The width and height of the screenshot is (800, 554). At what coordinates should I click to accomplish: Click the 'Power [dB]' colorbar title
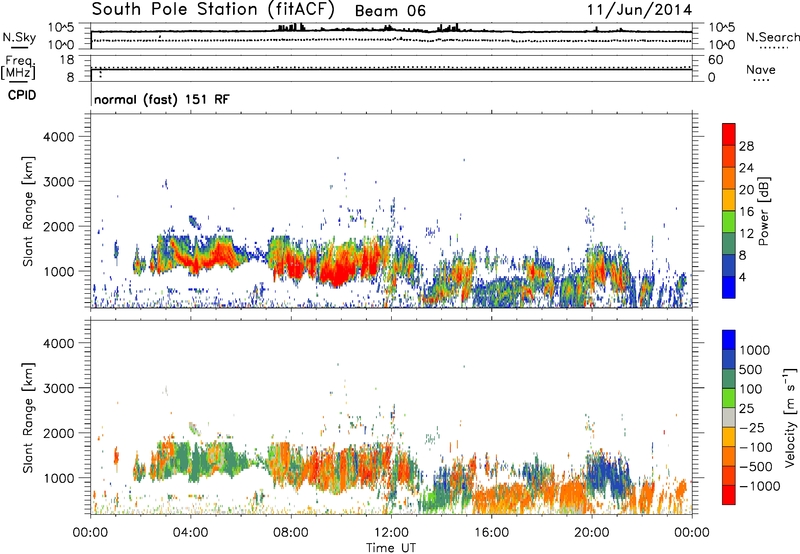(763, 212)
